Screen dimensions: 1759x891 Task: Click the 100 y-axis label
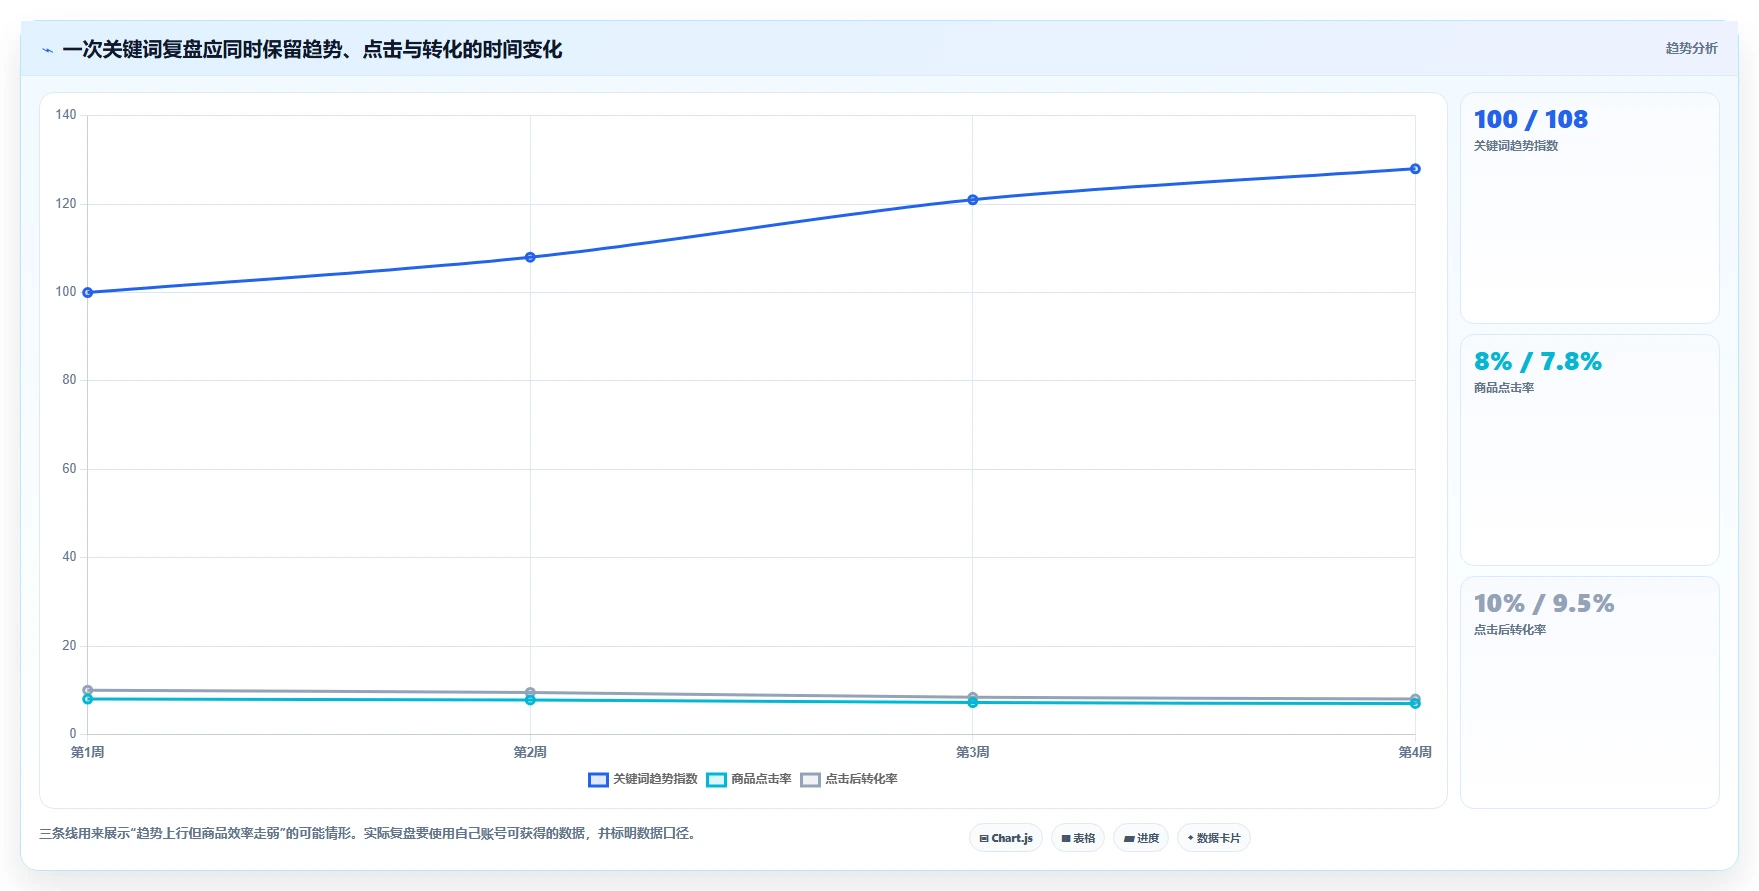click(66, 292)
